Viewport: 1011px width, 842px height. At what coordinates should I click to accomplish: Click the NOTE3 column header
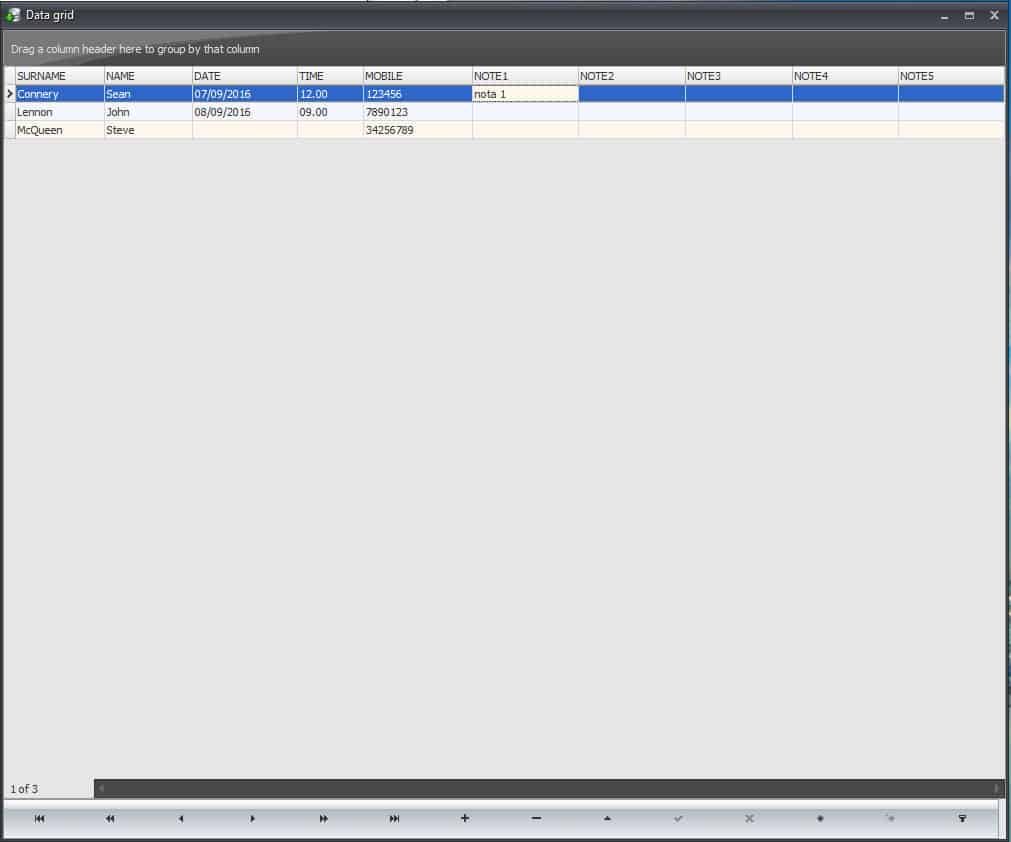[738, 76]
